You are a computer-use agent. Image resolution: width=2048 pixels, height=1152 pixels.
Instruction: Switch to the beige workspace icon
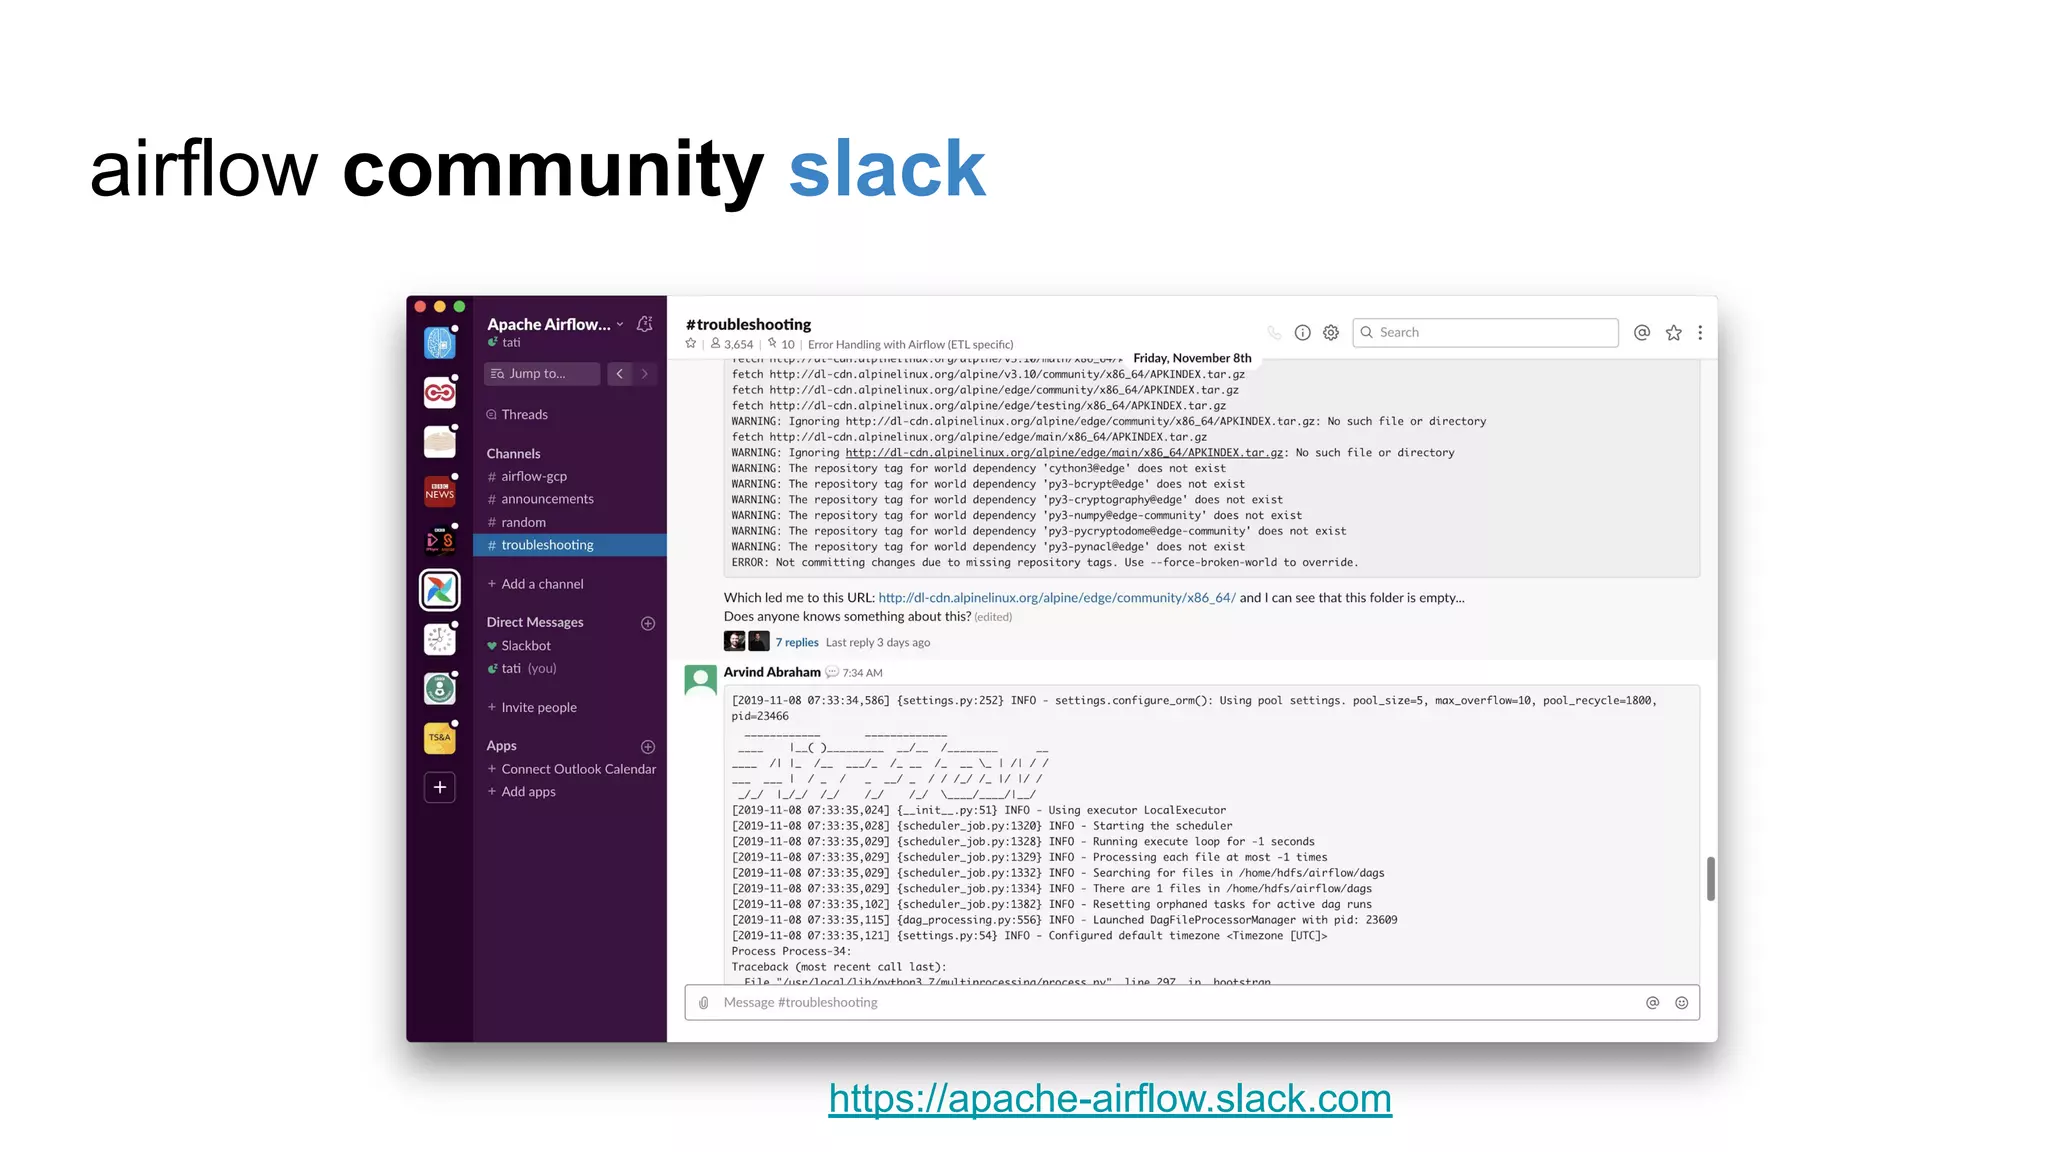[440, 442]
